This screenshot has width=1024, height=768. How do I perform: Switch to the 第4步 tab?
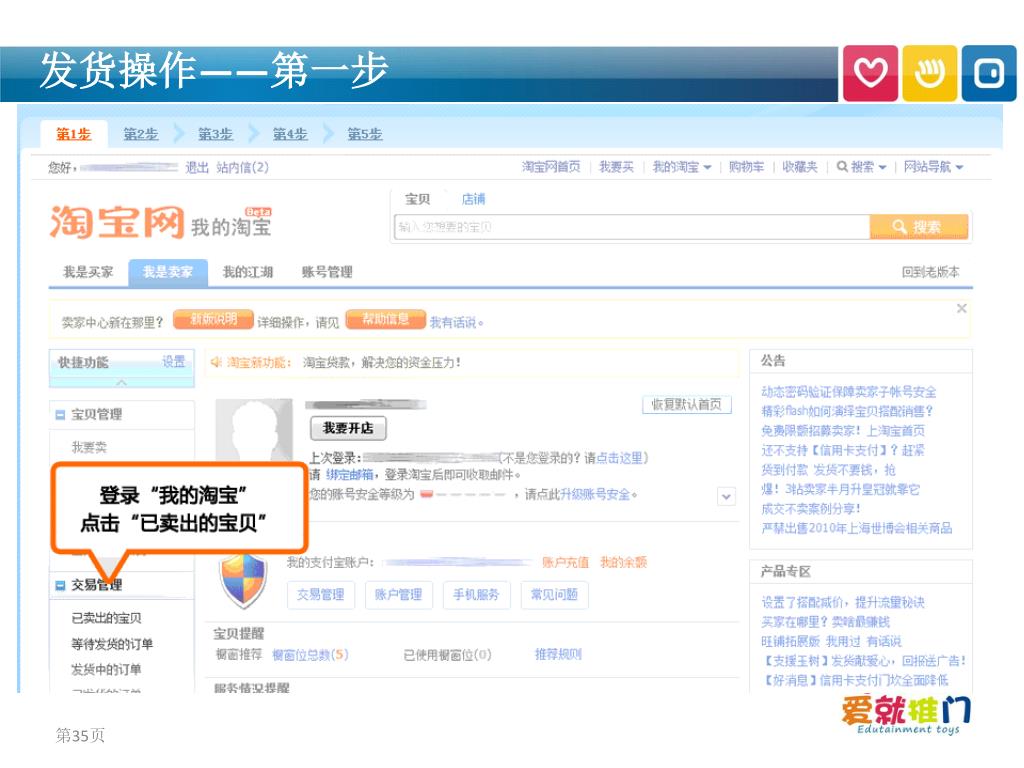pos(290,134)
